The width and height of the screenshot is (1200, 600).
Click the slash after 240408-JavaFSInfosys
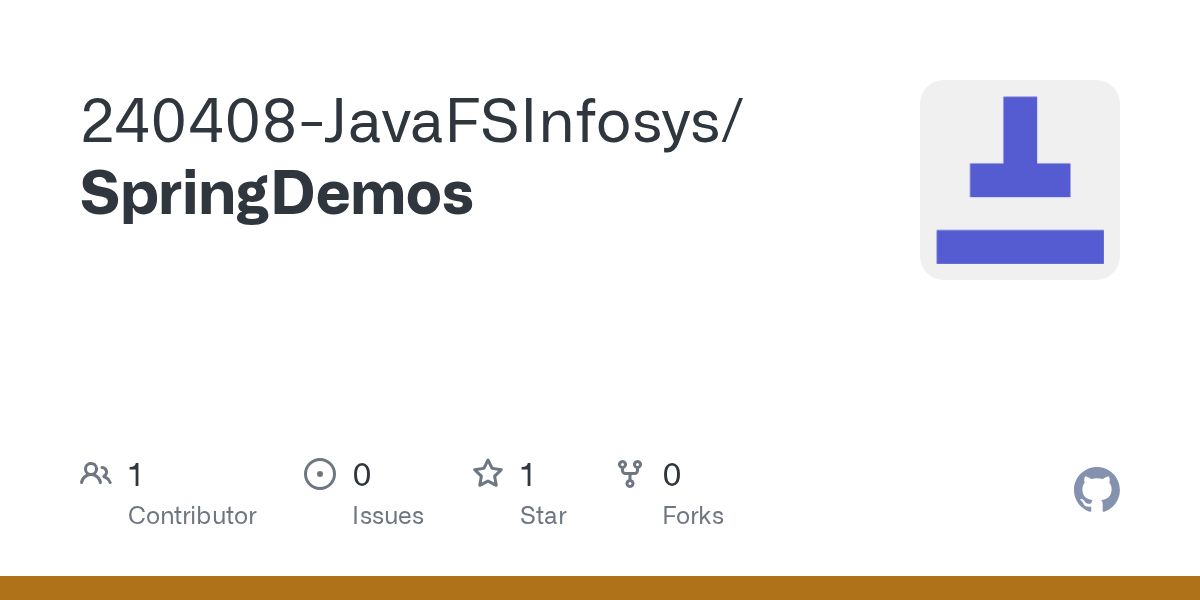click(732, 124)
